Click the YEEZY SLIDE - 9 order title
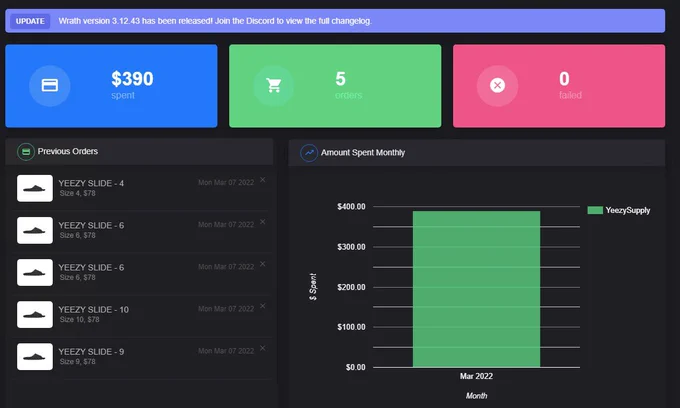The height and width of the screenshot is (408, 680). (91, 352)
